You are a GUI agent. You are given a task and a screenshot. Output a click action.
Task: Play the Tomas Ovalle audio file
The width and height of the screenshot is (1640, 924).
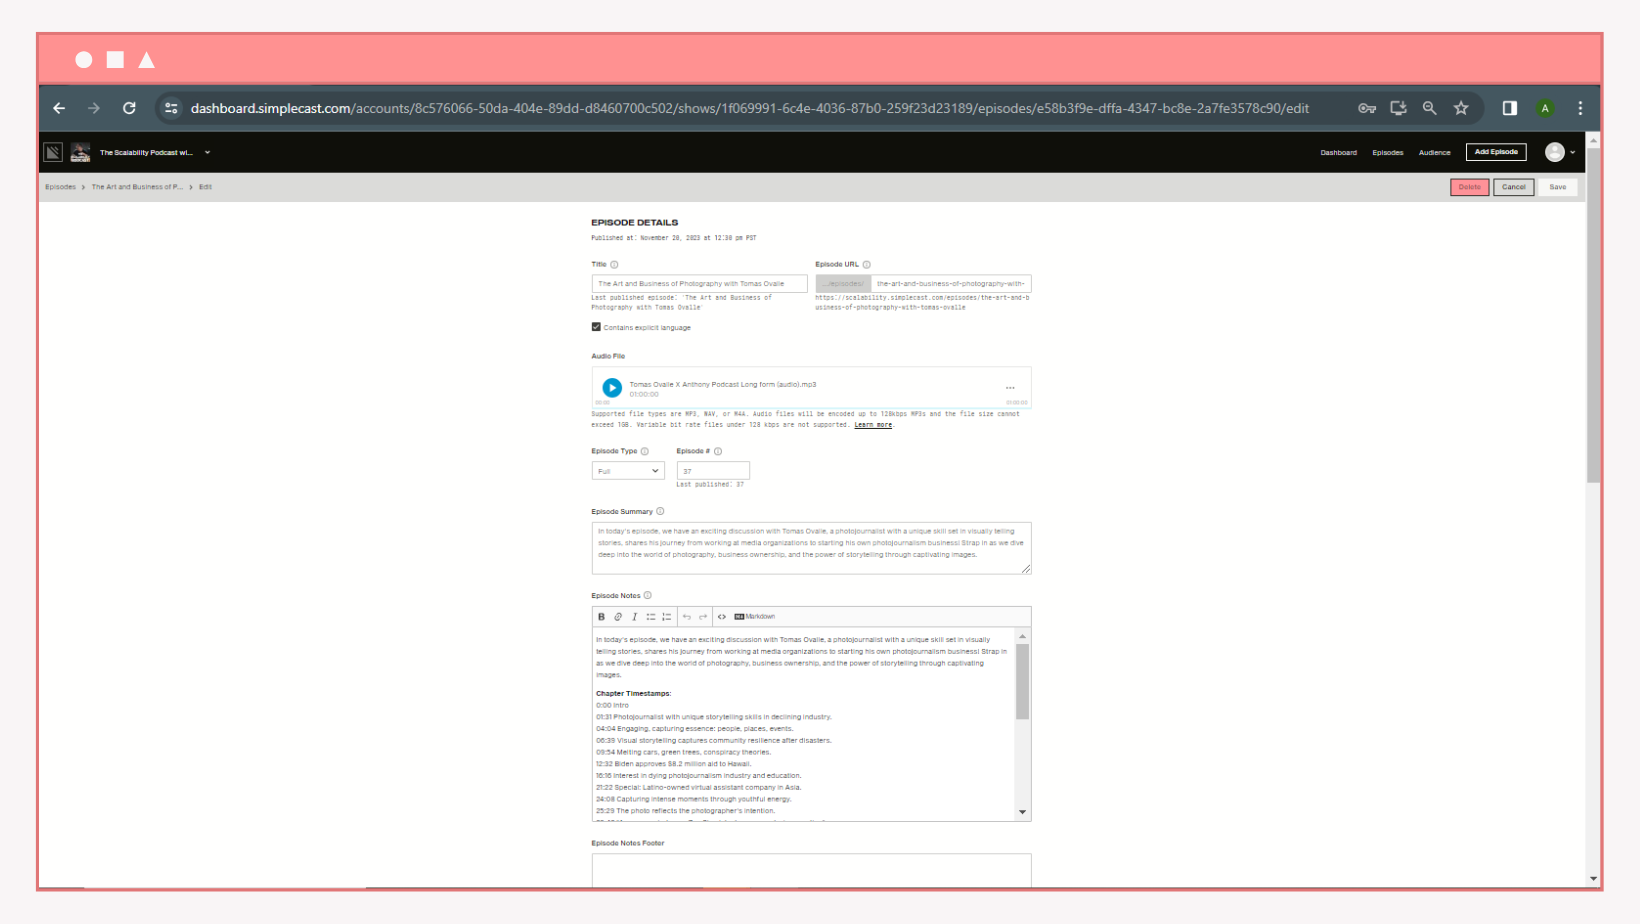pyautogui.click(x=612, y=388)
